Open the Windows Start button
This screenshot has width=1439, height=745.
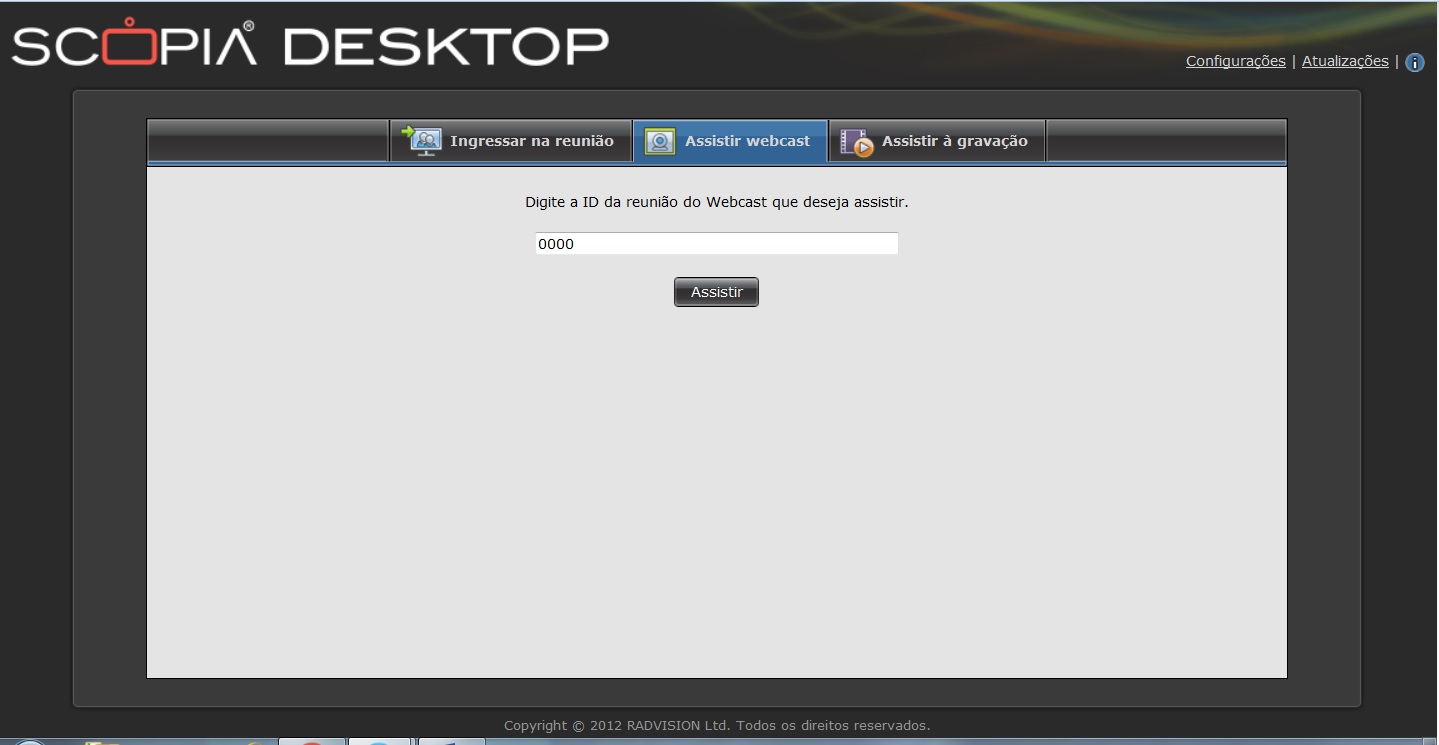pyautogui.click(x=28, y=742)
